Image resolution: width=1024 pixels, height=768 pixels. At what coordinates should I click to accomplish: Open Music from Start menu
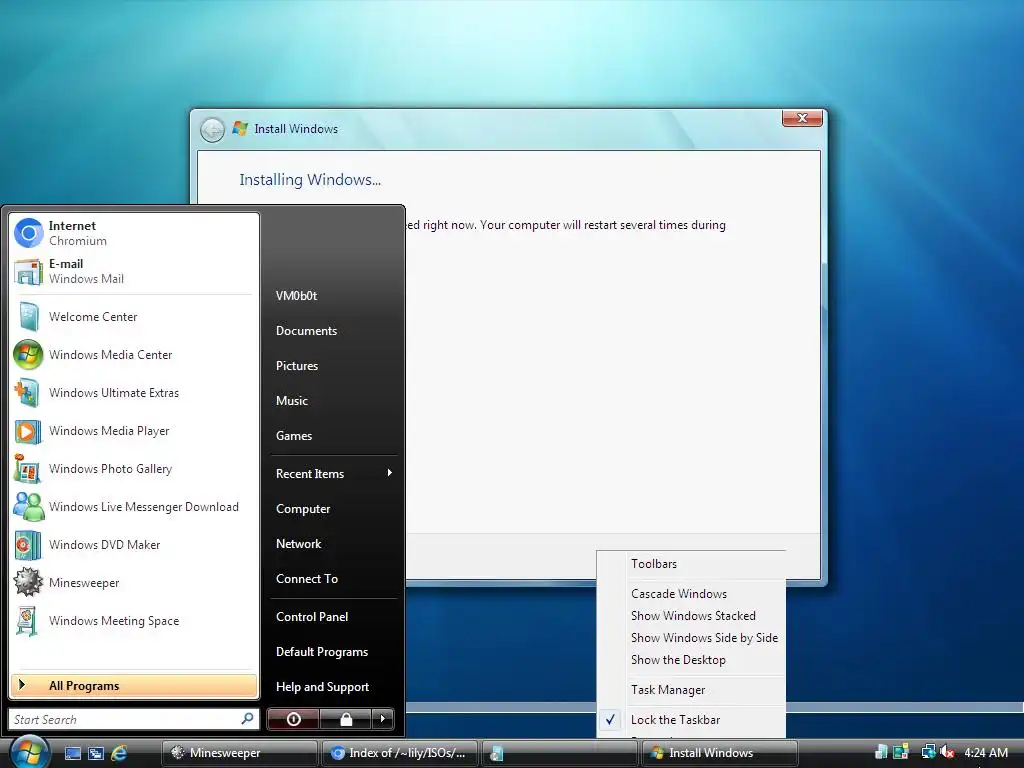click(333, 401)
